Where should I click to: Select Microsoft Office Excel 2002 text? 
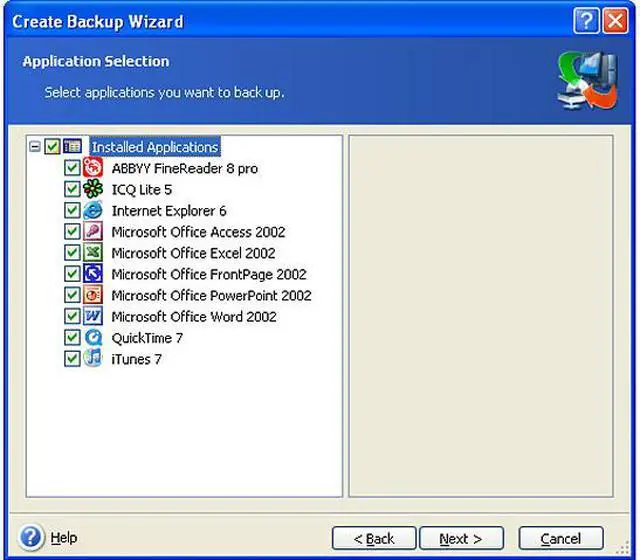(x=193, y=253)
